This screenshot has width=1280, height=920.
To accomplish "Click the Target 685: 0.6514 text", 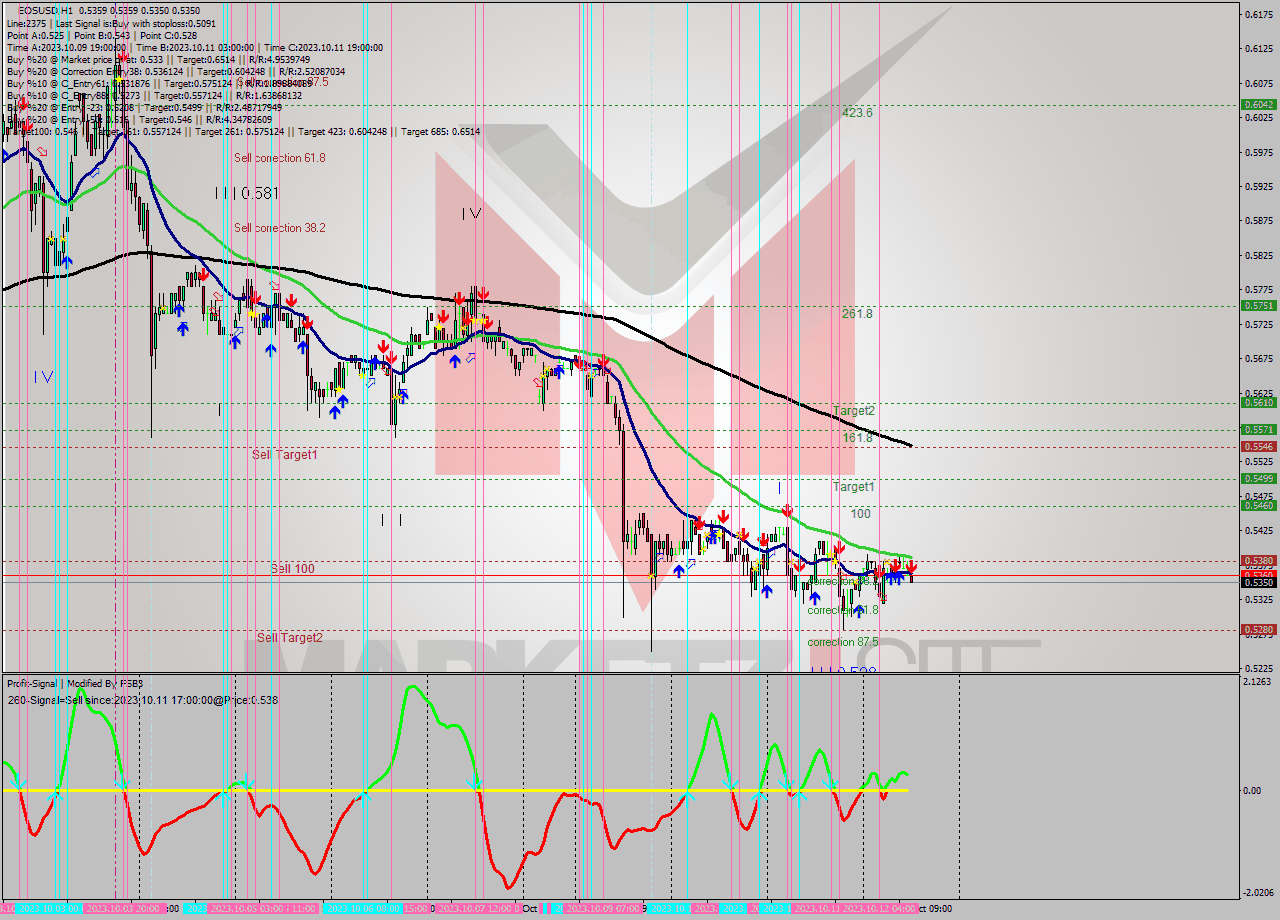I will click(x=440, y=131).
